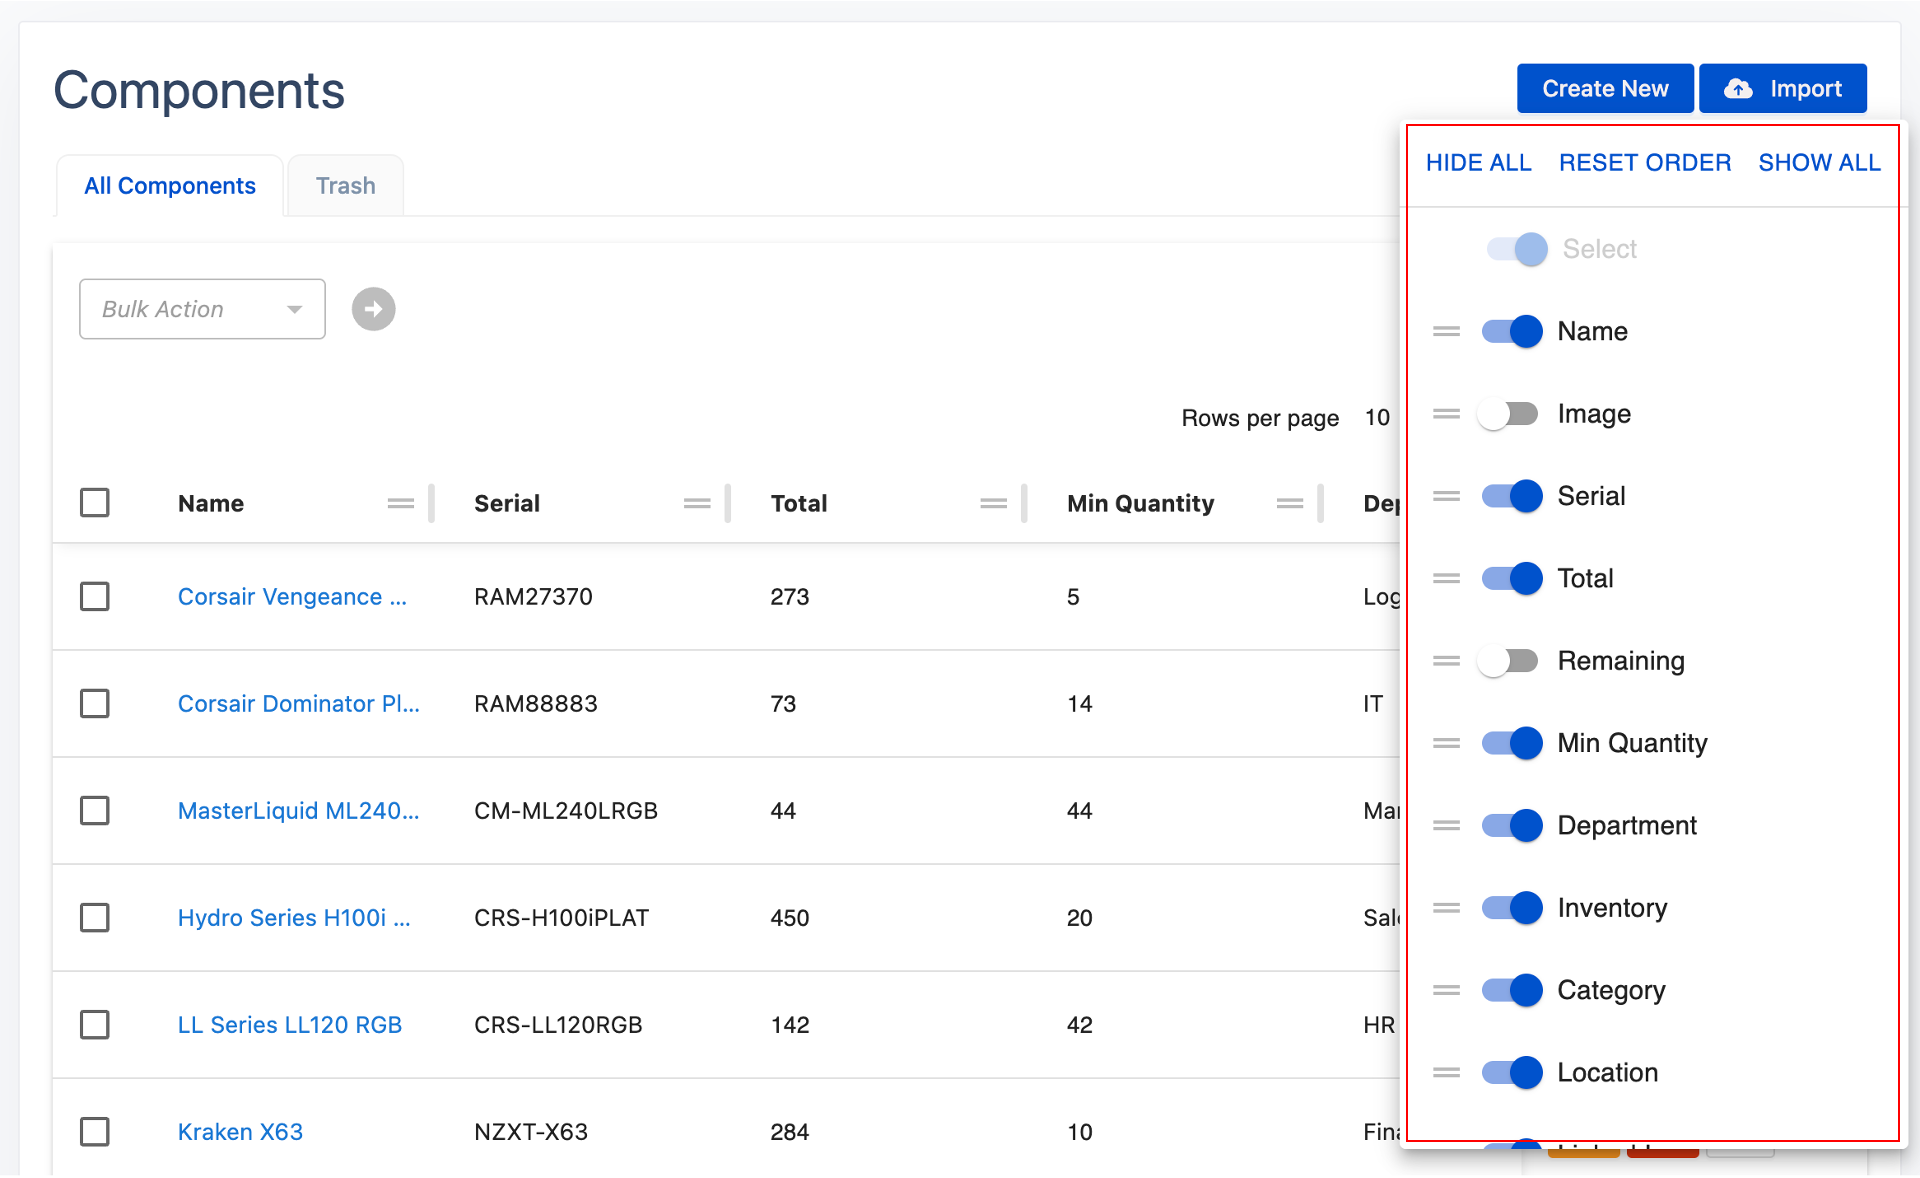Image resolution: width=1920 pixels, height=1178 pixels.
Task: Open the Bulk Action dropdown
Action: coord(202,309)
